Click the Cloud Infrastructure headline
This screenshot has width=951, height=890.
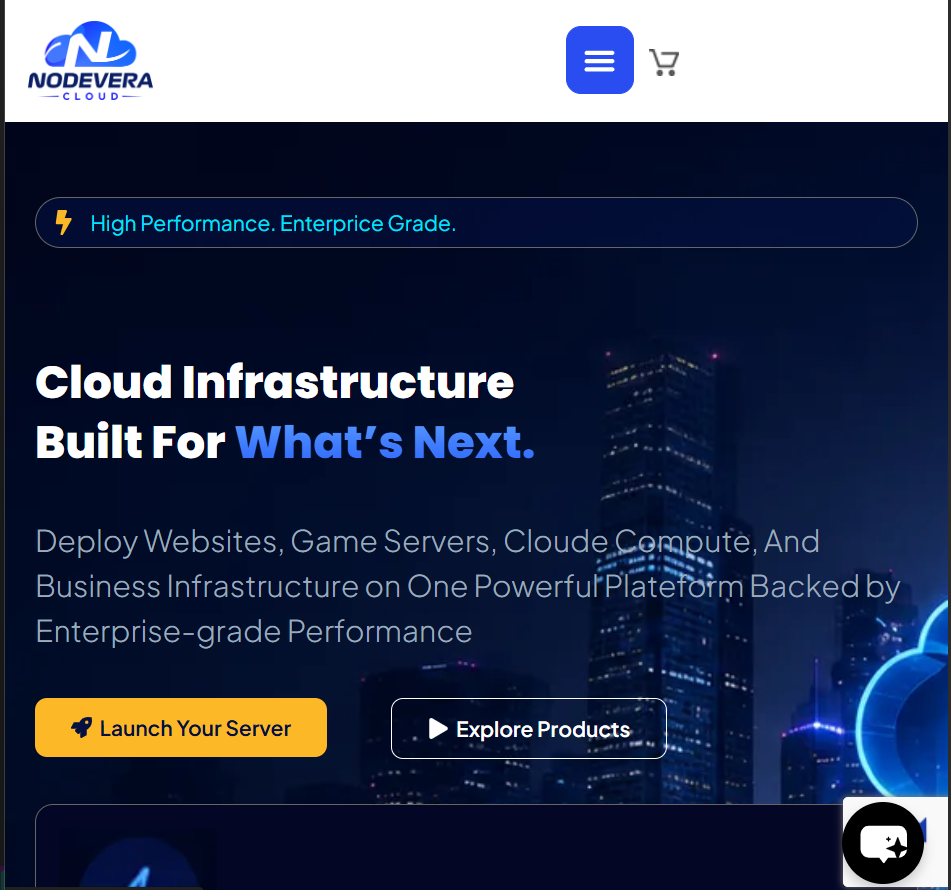click(275, 382)
